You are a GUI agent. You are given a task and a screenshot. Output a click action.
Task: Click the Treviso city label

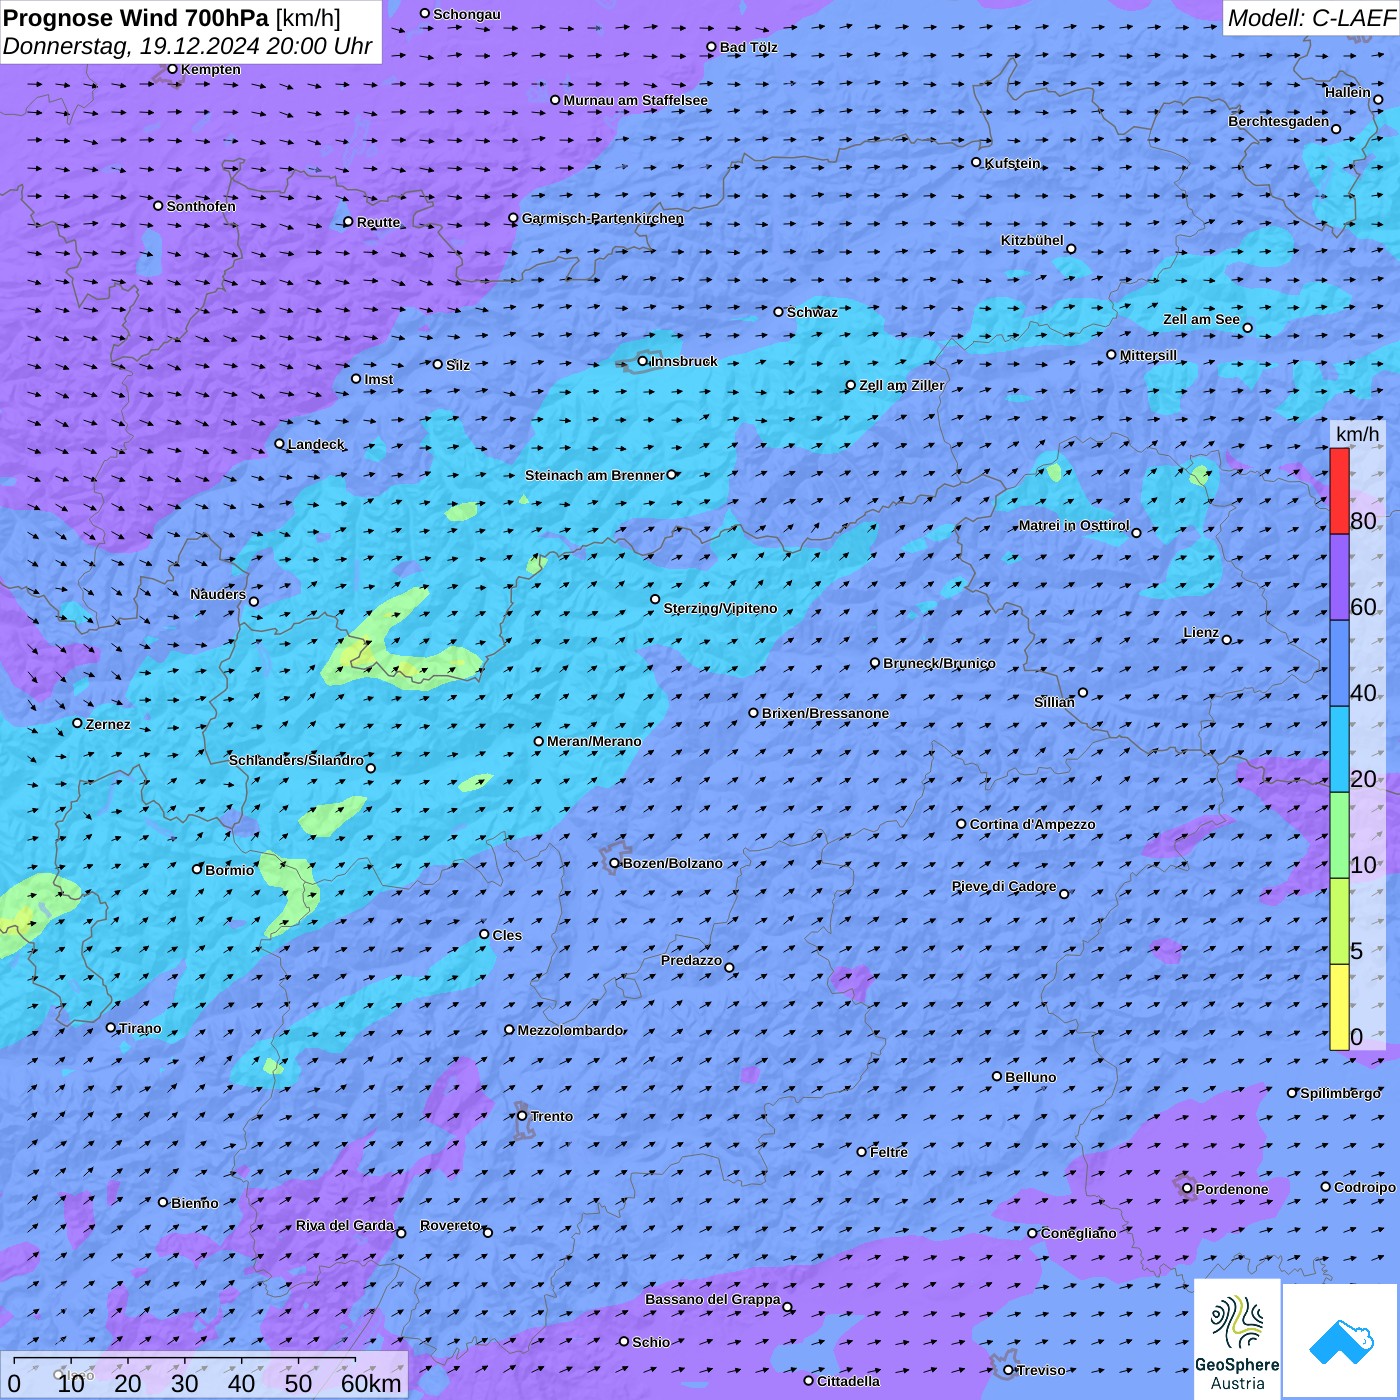tap(1041, 1370)
